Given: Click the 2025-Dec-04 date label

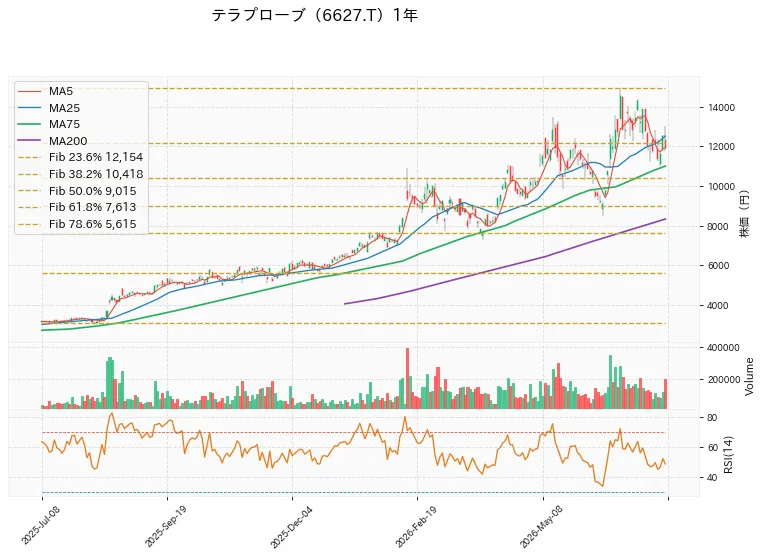Looking at the screenshot, I should tap(291, 526).
